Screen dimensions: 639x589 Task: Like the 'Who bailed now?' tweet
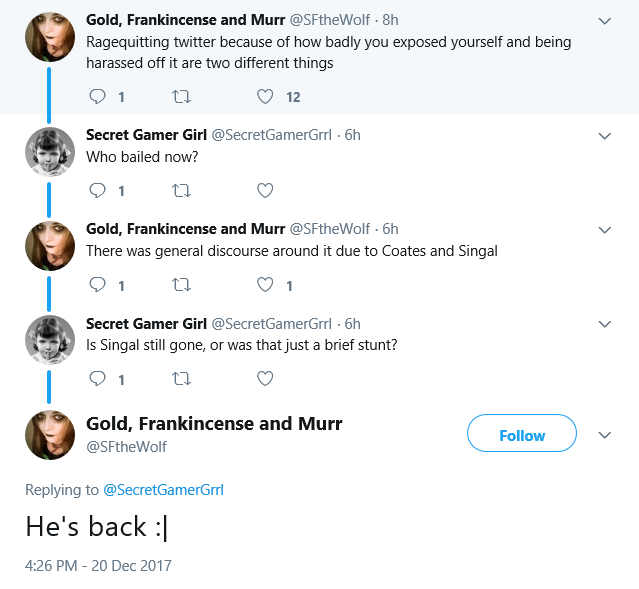[265, 190]
